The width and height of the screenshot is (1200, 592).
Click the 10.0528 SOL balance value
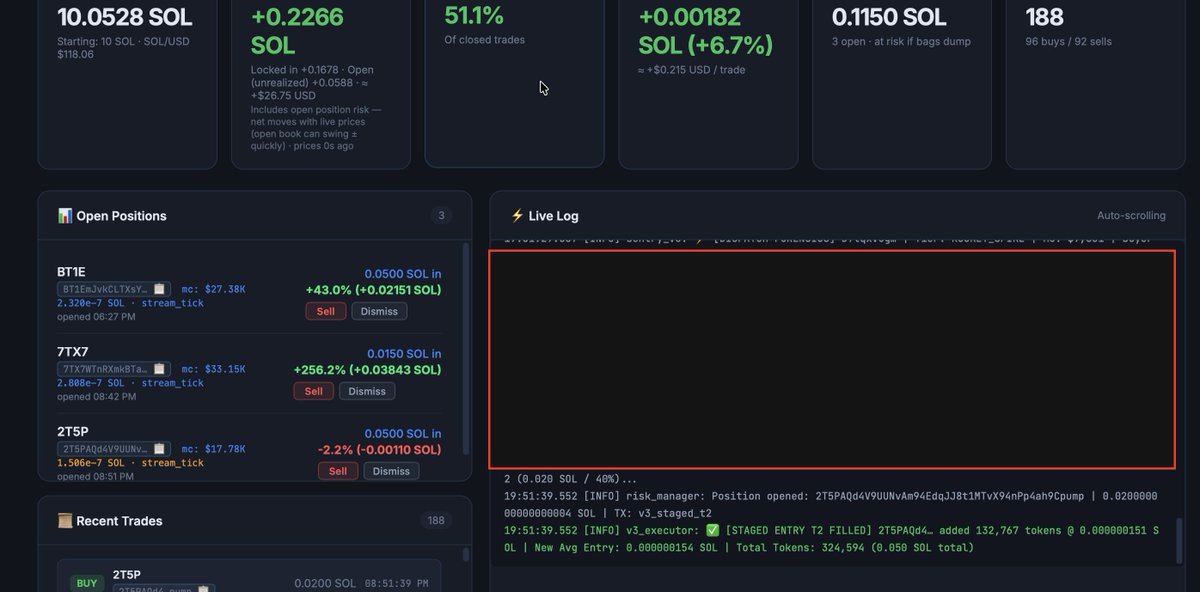tap(124, 17)
